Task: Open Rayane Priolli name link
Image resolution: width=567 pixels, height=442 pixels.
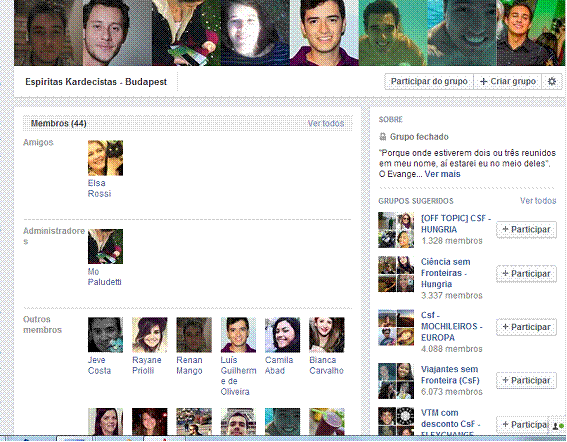Action: (146, 365)
